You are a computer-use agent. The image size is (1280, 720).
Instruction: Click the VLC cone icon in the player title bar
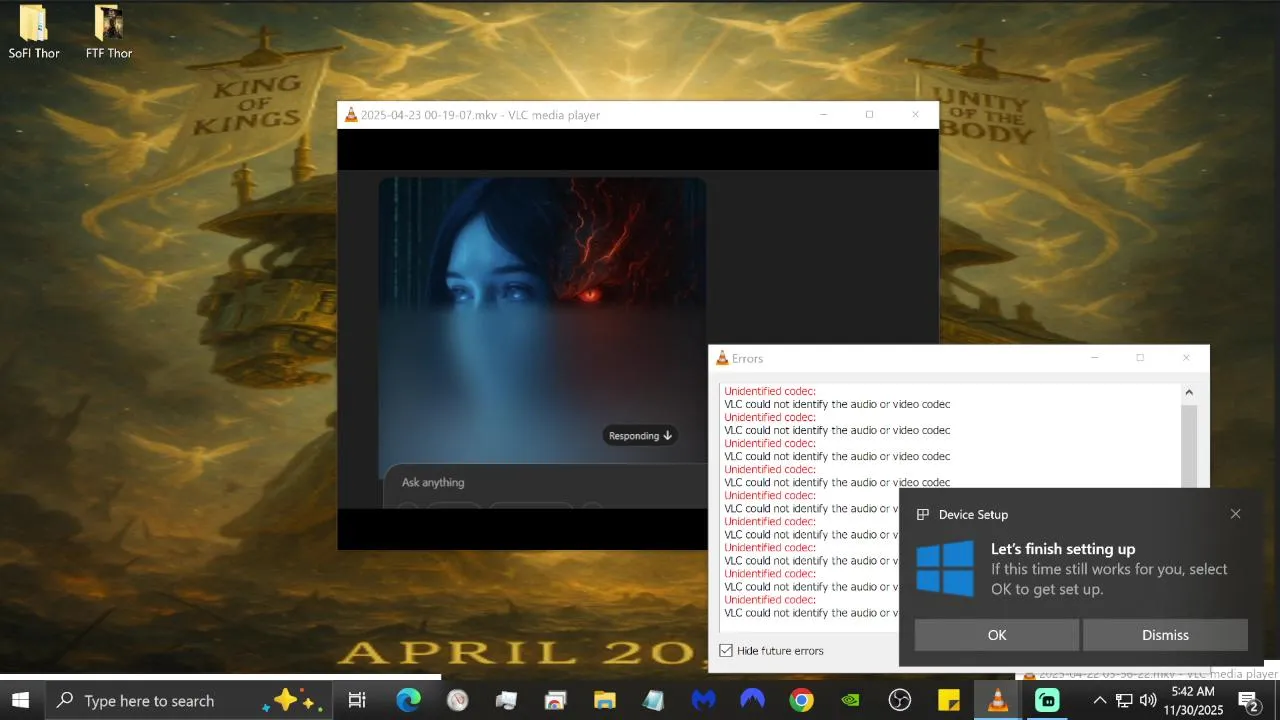tap(351, 115)
